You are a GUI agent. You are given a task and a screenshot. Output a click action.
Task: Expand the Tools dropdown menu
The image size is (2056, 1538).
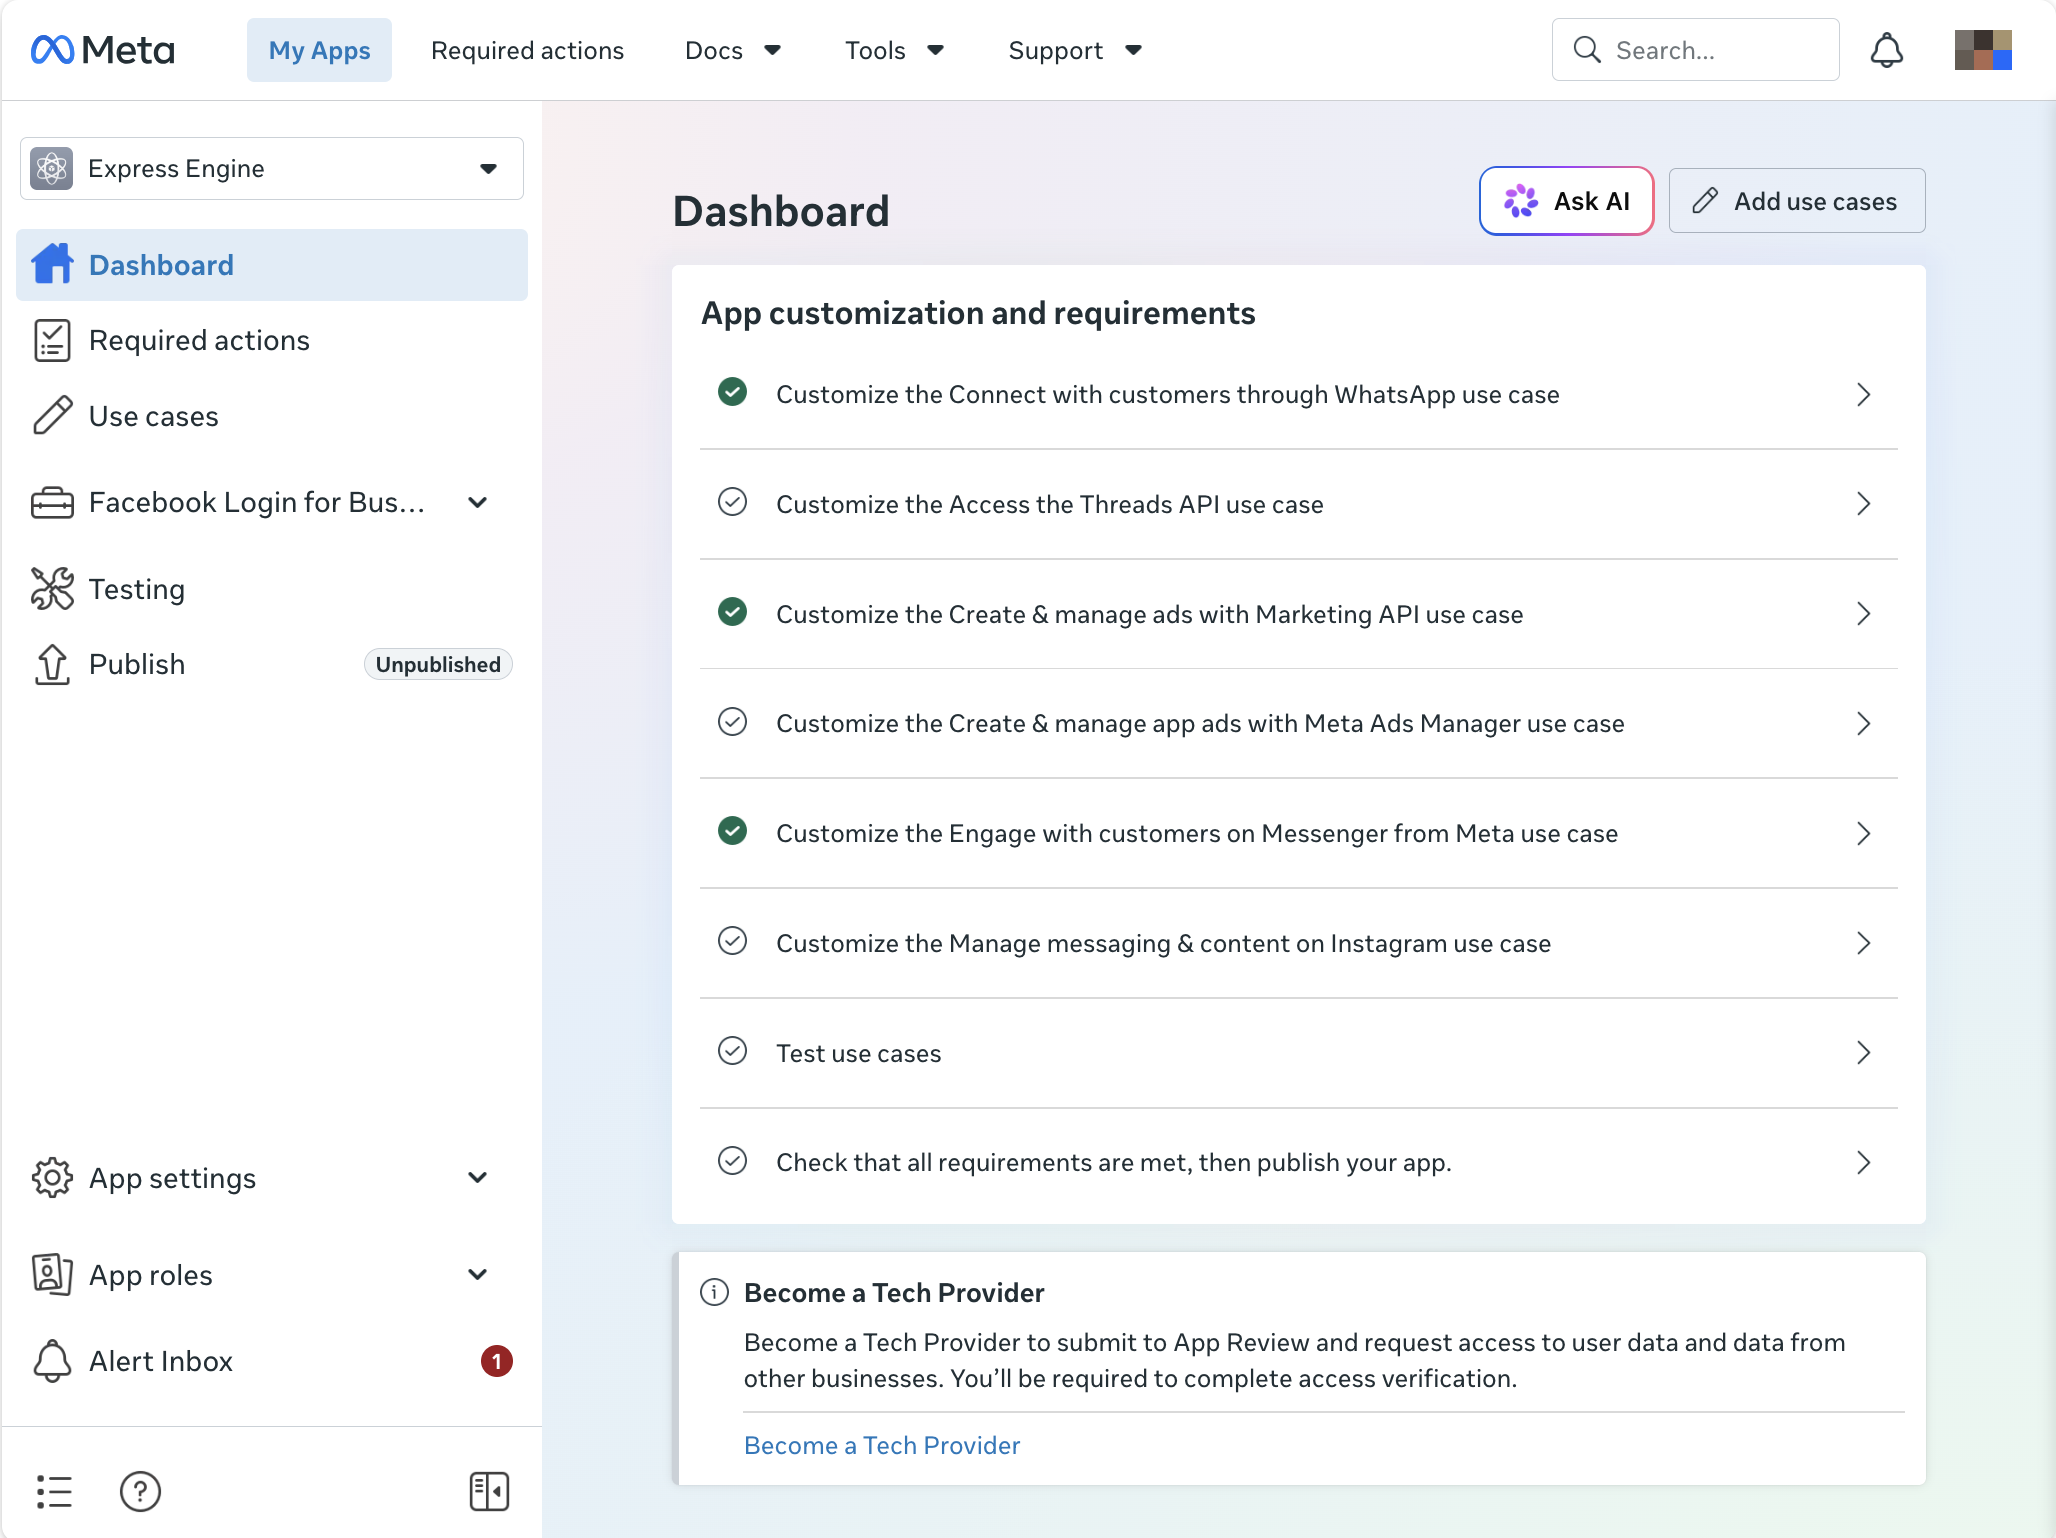tap(936, 50)
